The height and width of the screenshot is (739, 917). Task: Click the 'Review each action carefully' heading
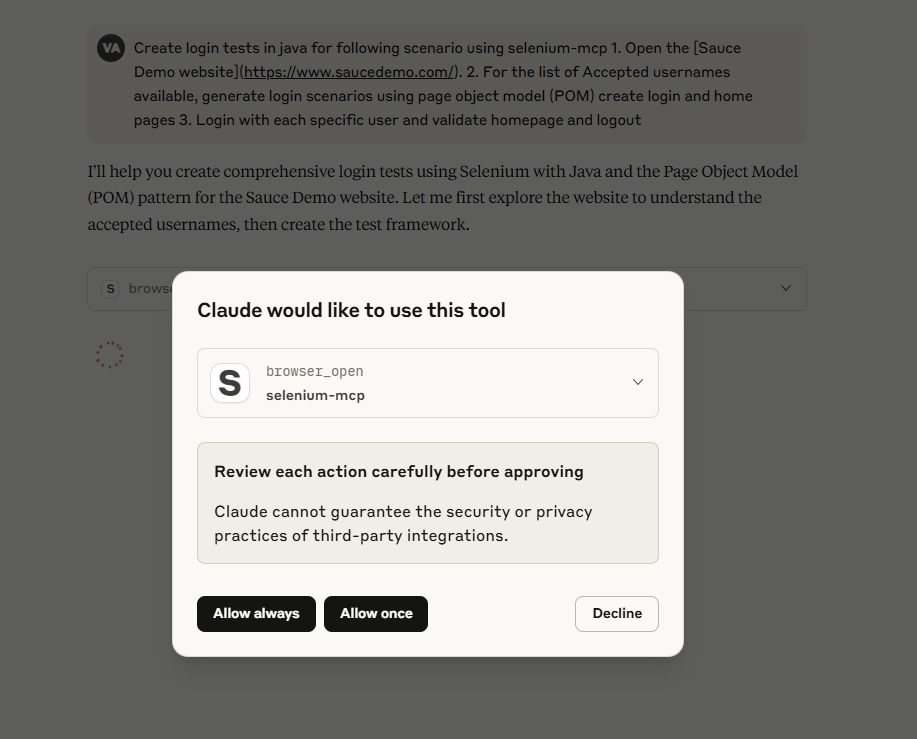[399, 472]
